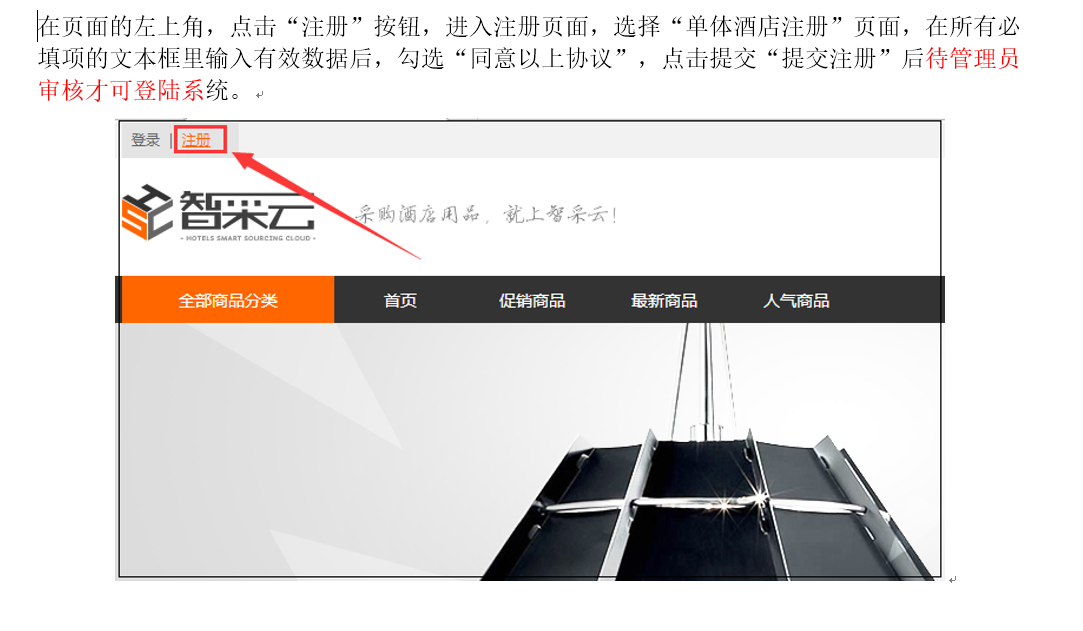This screenshot has height=631, width=1083.
Task: Go to the 首页 nav item
Action: pyautogui.click(x=401, y=301)
